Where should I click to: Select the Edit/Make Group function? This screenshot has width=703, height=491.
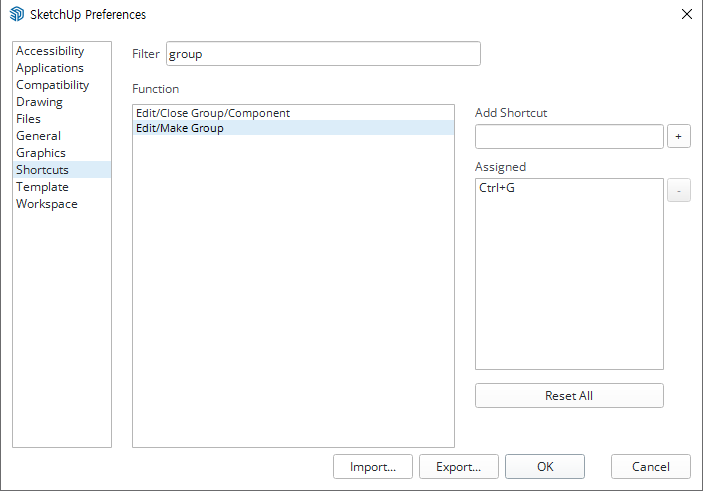[293, 128]
